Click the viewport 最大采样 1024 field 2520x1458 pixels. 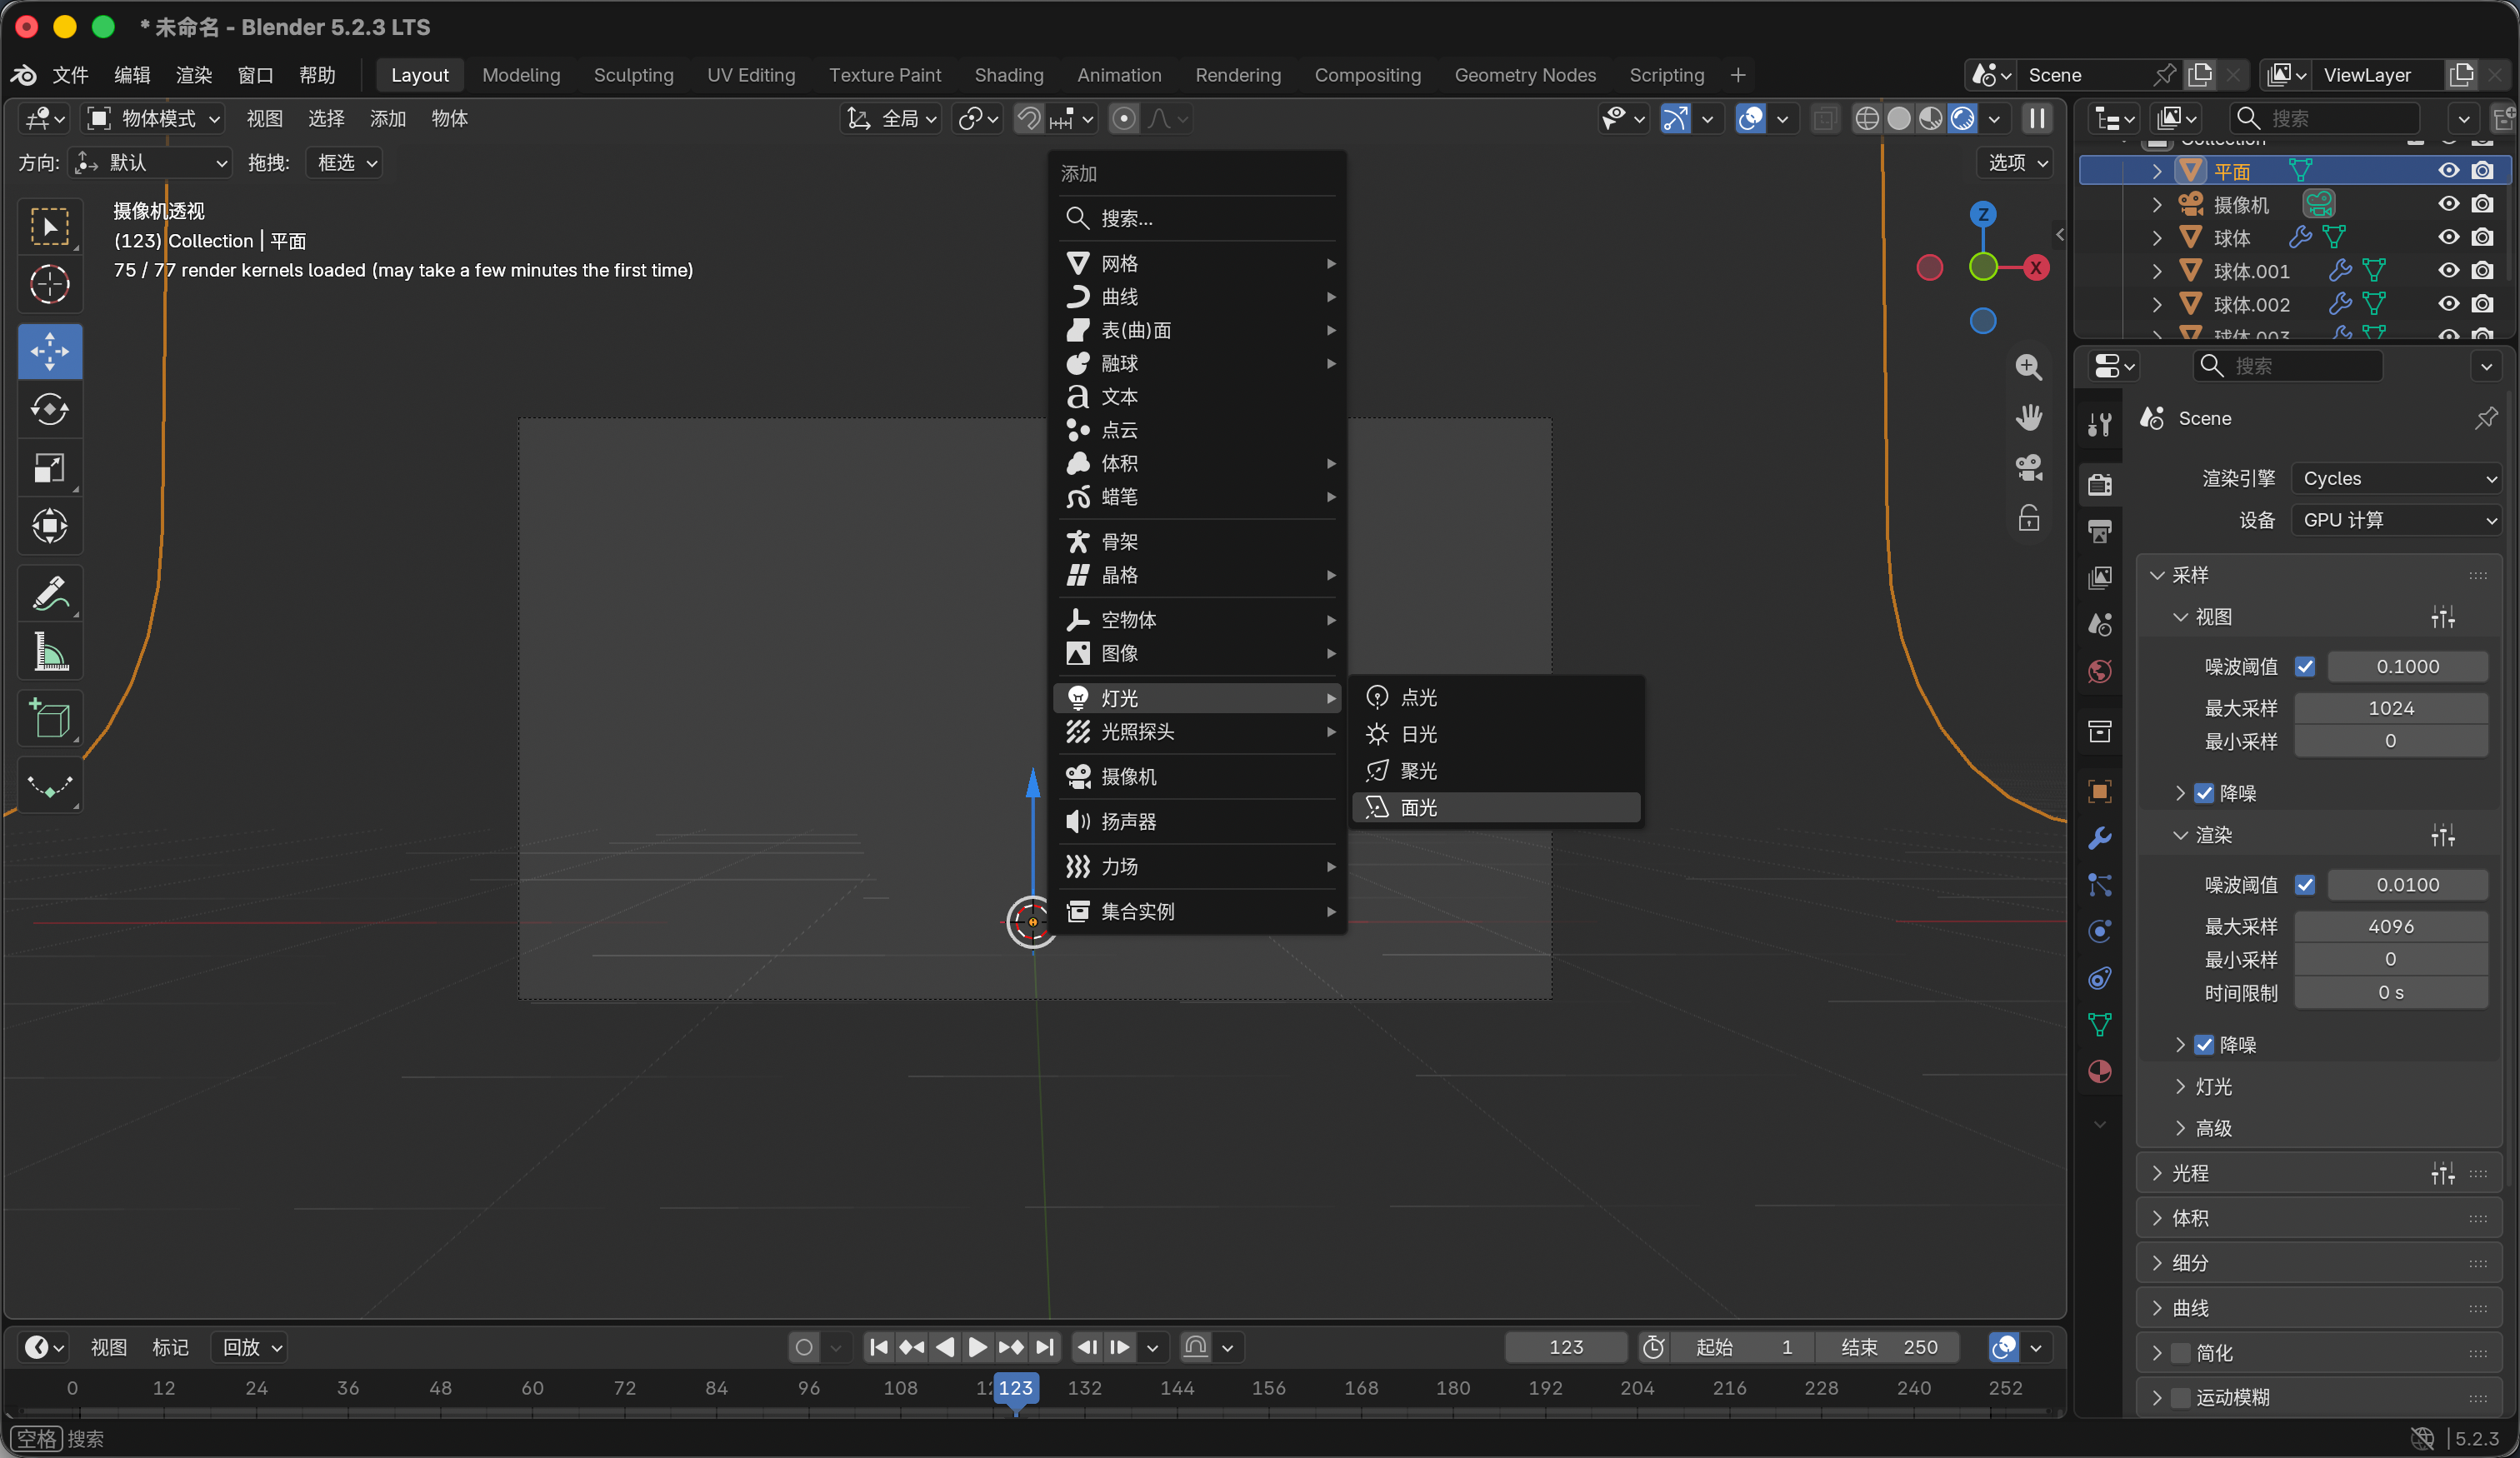2390,708
